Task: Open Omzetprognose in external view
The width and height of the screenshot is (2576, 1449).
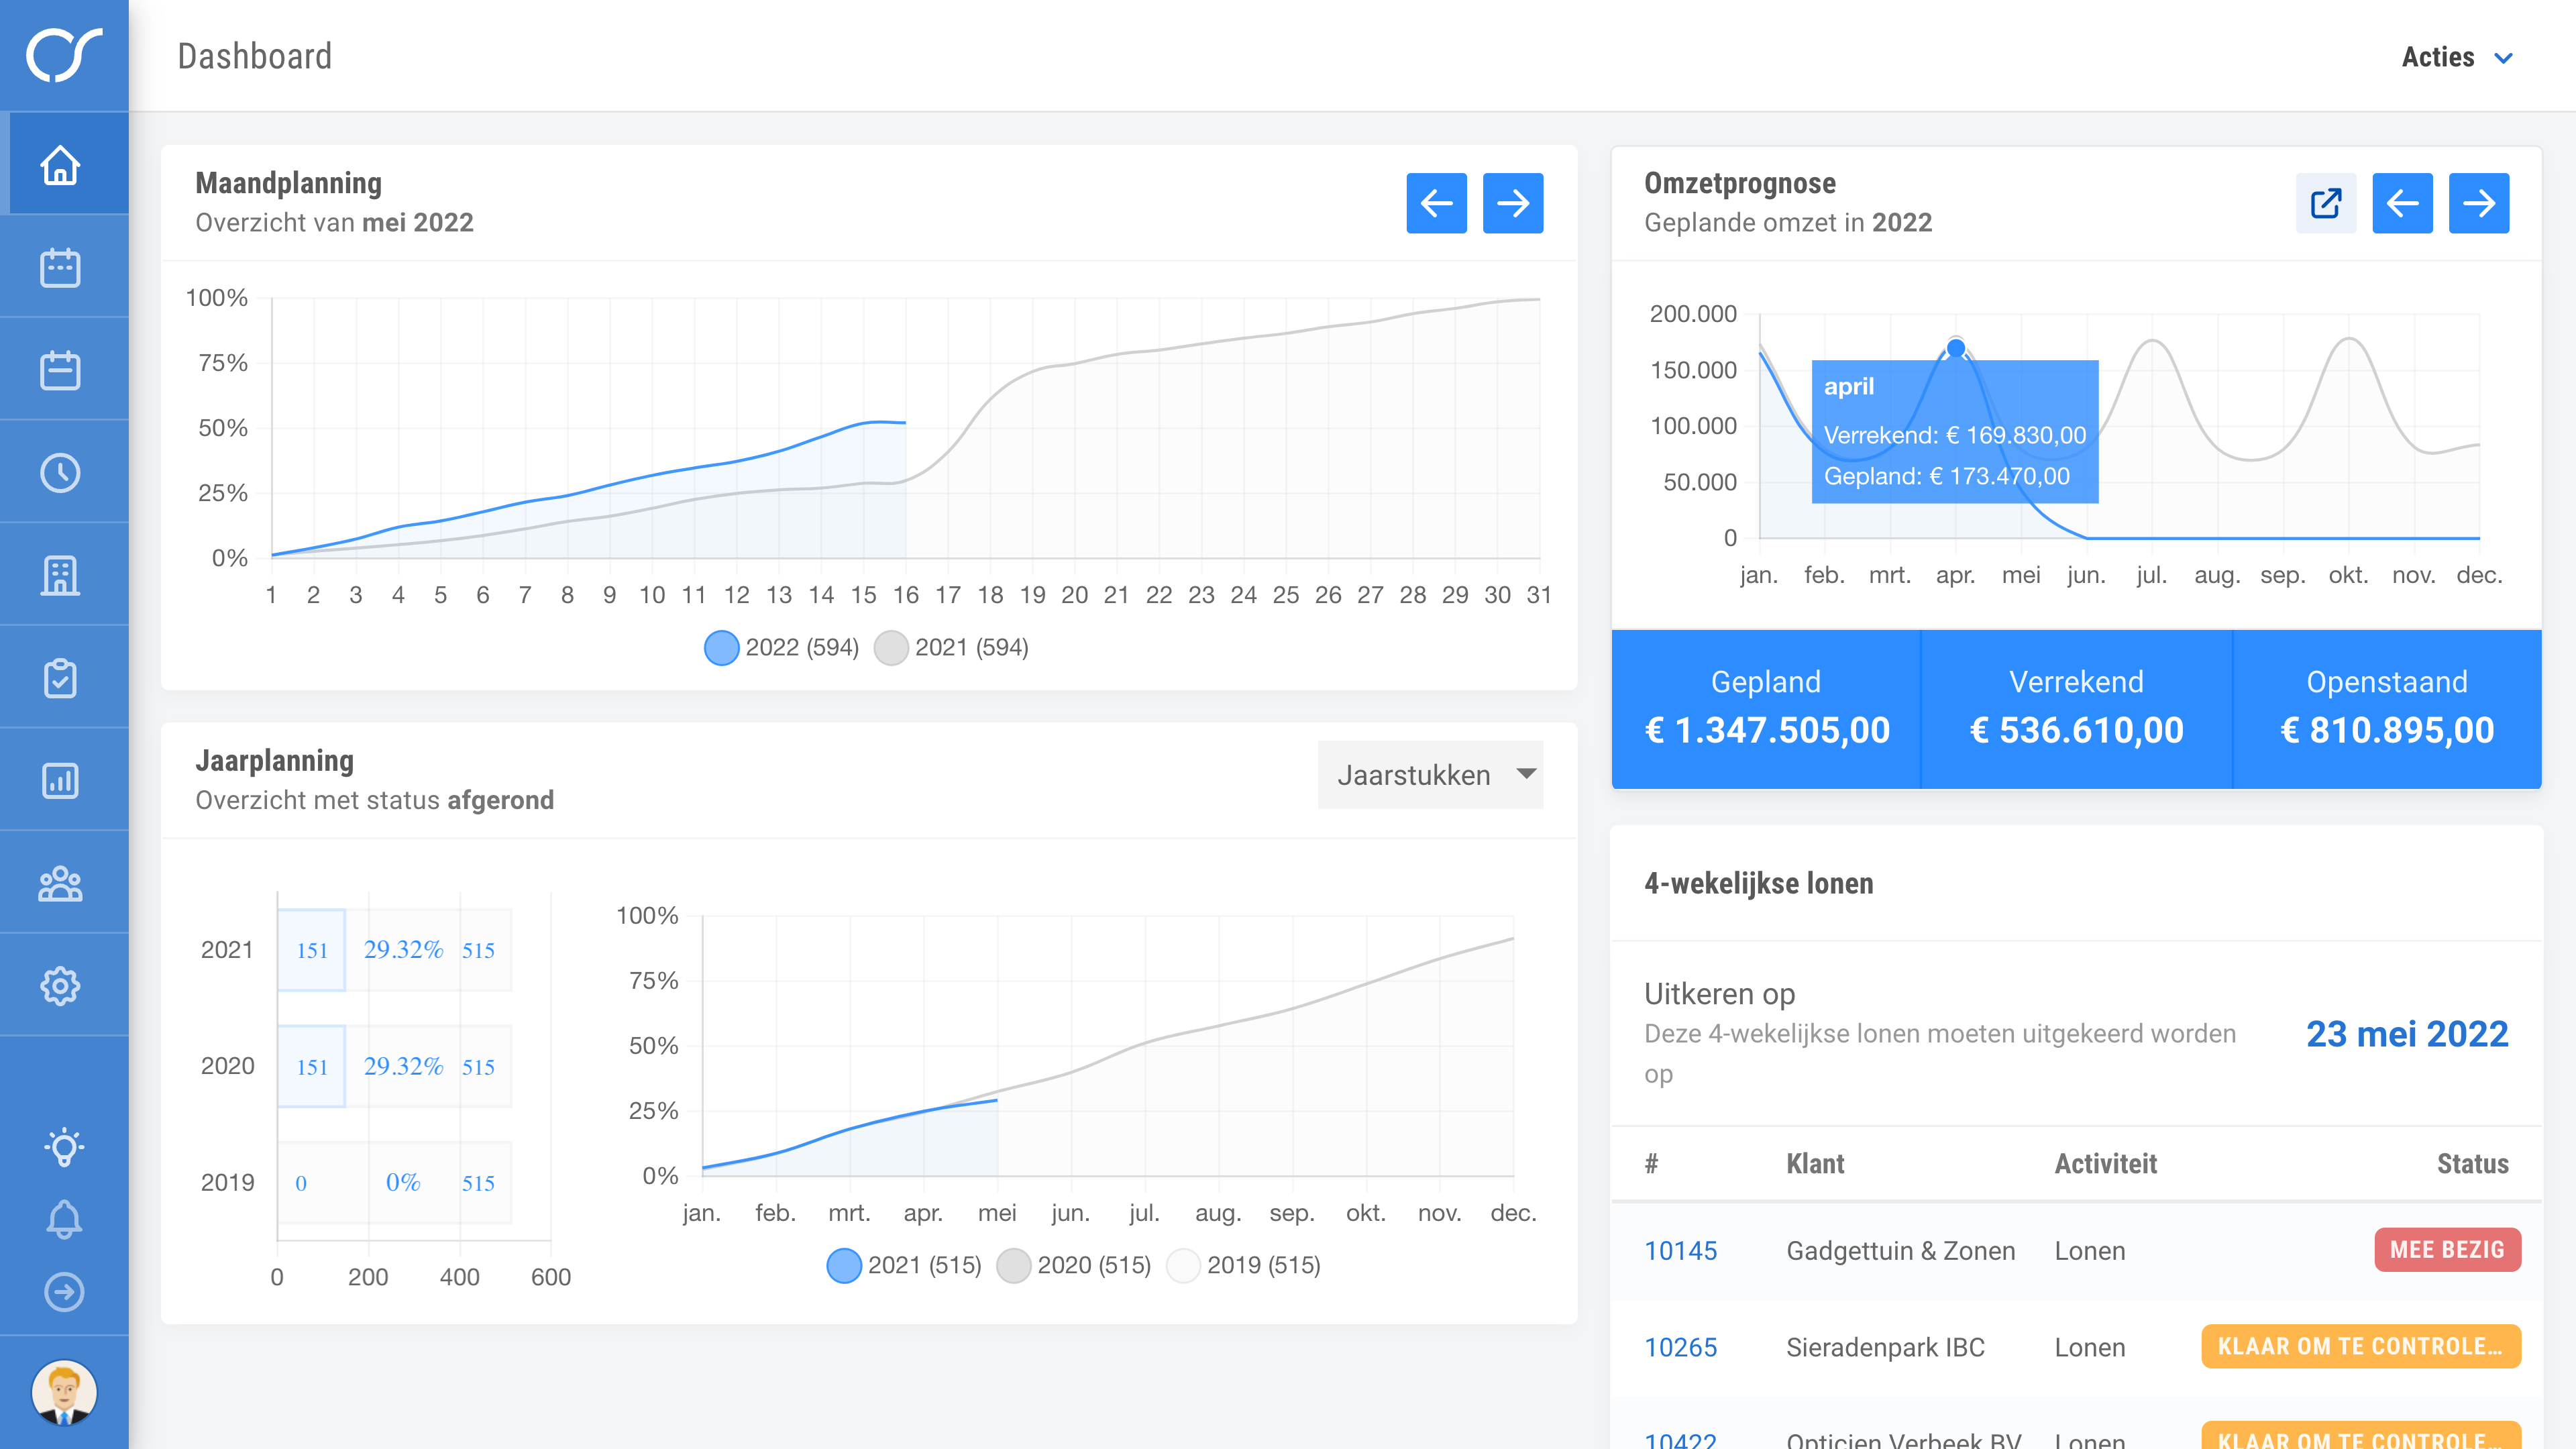Action: click(x=2325, y=203)
